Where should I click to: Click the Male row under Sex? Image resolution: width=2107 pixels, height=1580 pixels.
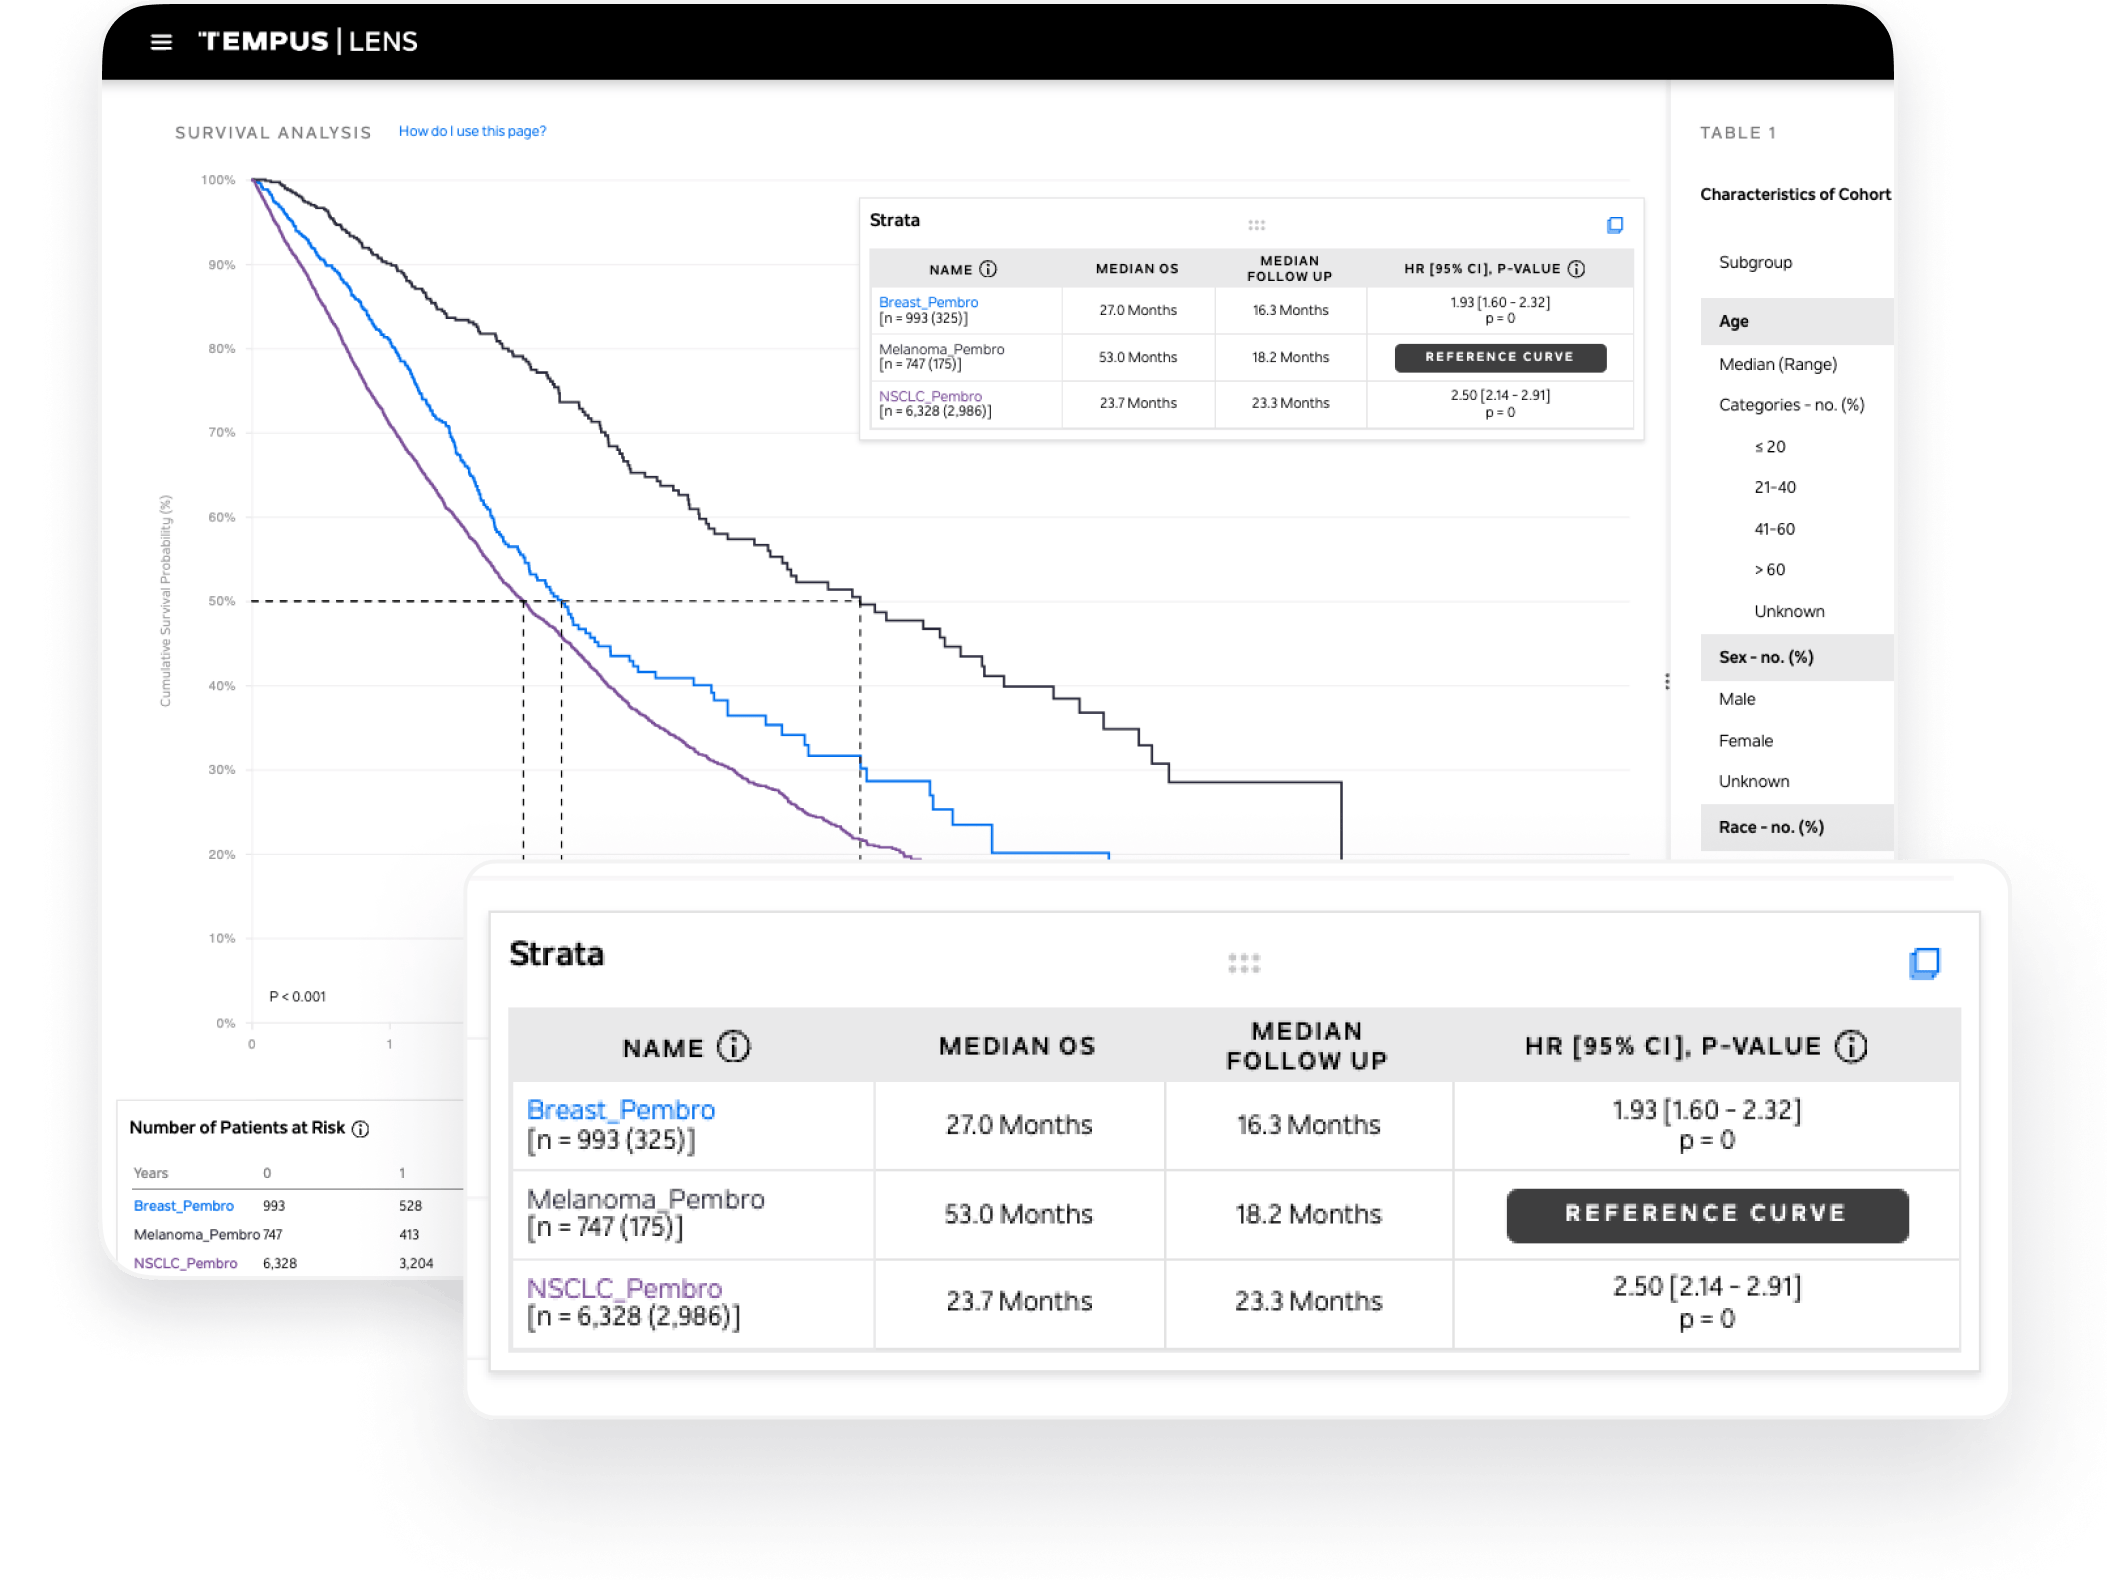[x=1736, y=699]
